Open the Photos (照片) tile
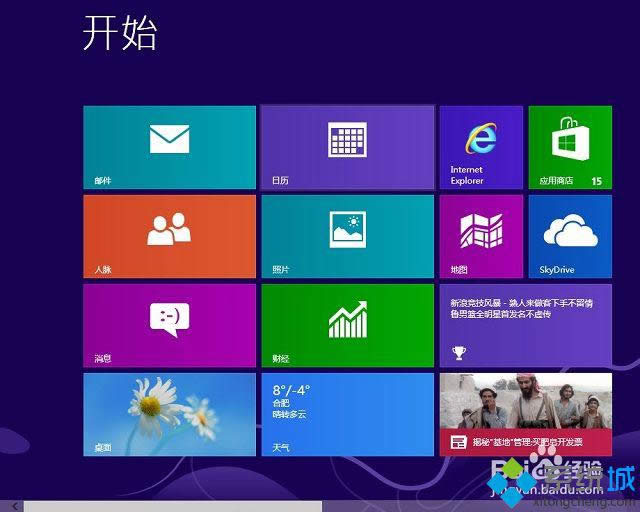The image size is (640, 512). (x=348, y=236)
